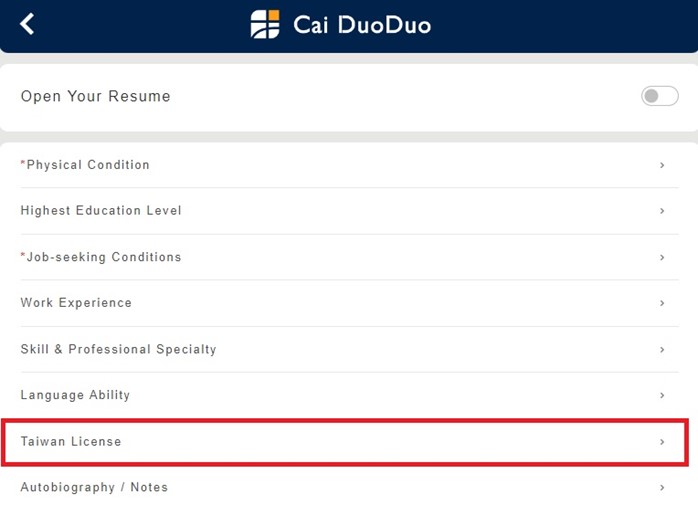Viewport: 698px width, 505px height.
Task: Open the Highest Education Level section
Action: [x=101, y=211]
